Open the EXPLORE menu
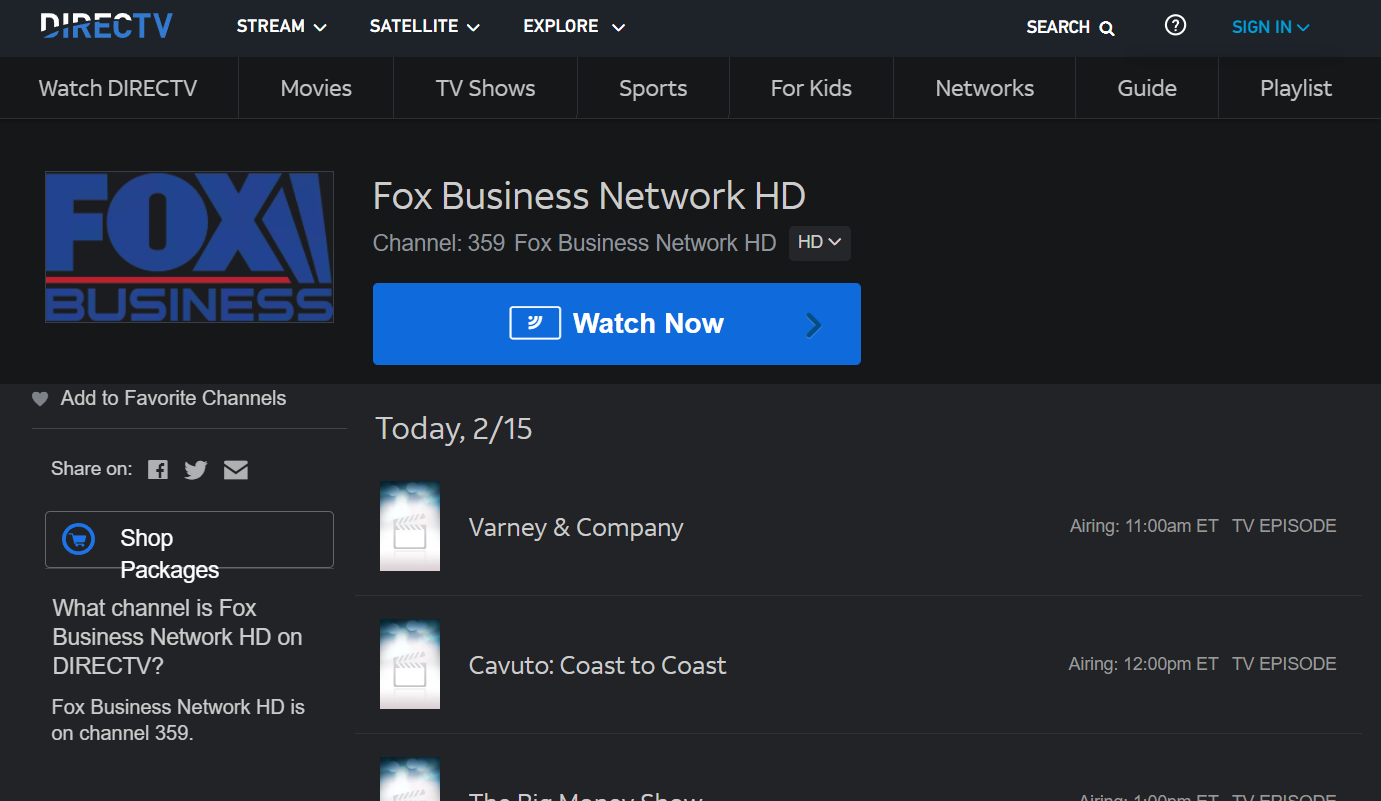Viewport: 1381px width, 801px height. coord(573,27)
